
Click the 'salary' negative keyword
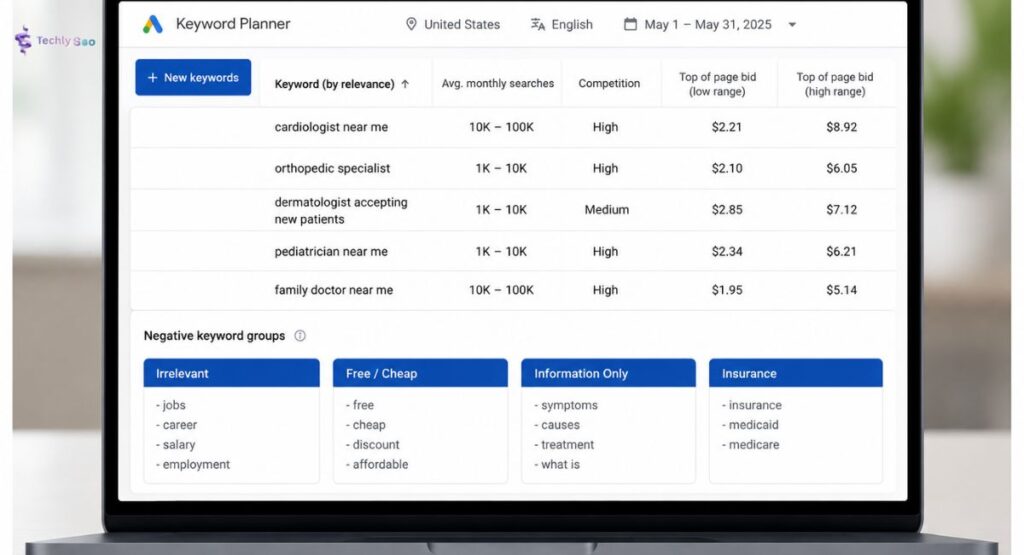pos(179,445)
